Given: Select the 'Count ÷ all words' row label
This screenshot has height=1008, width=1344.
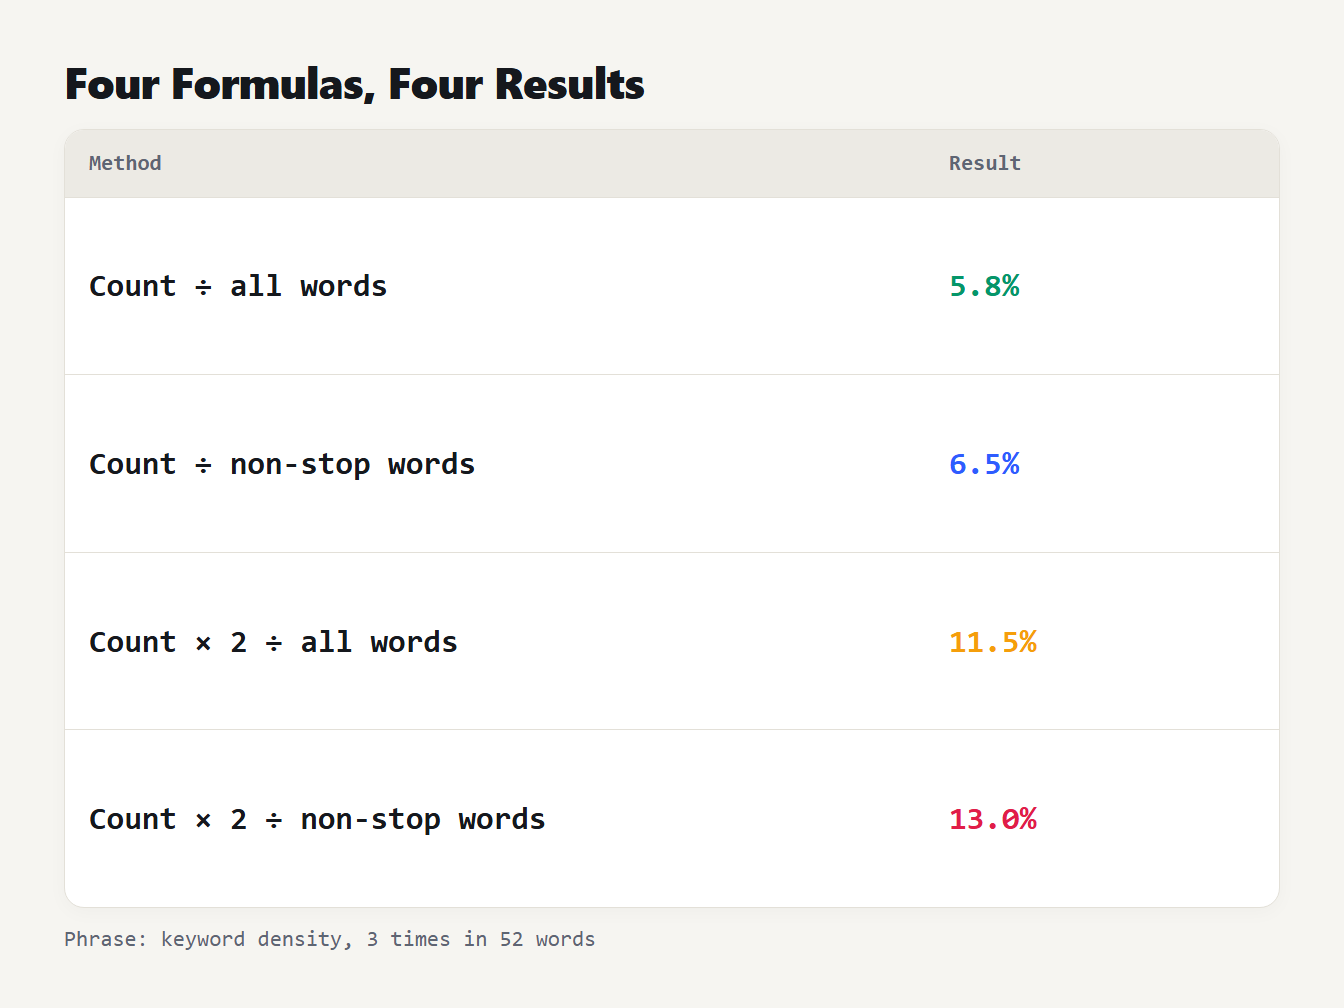Looking at the screenshot, I should pyautogui.click(x=238, y=286).
